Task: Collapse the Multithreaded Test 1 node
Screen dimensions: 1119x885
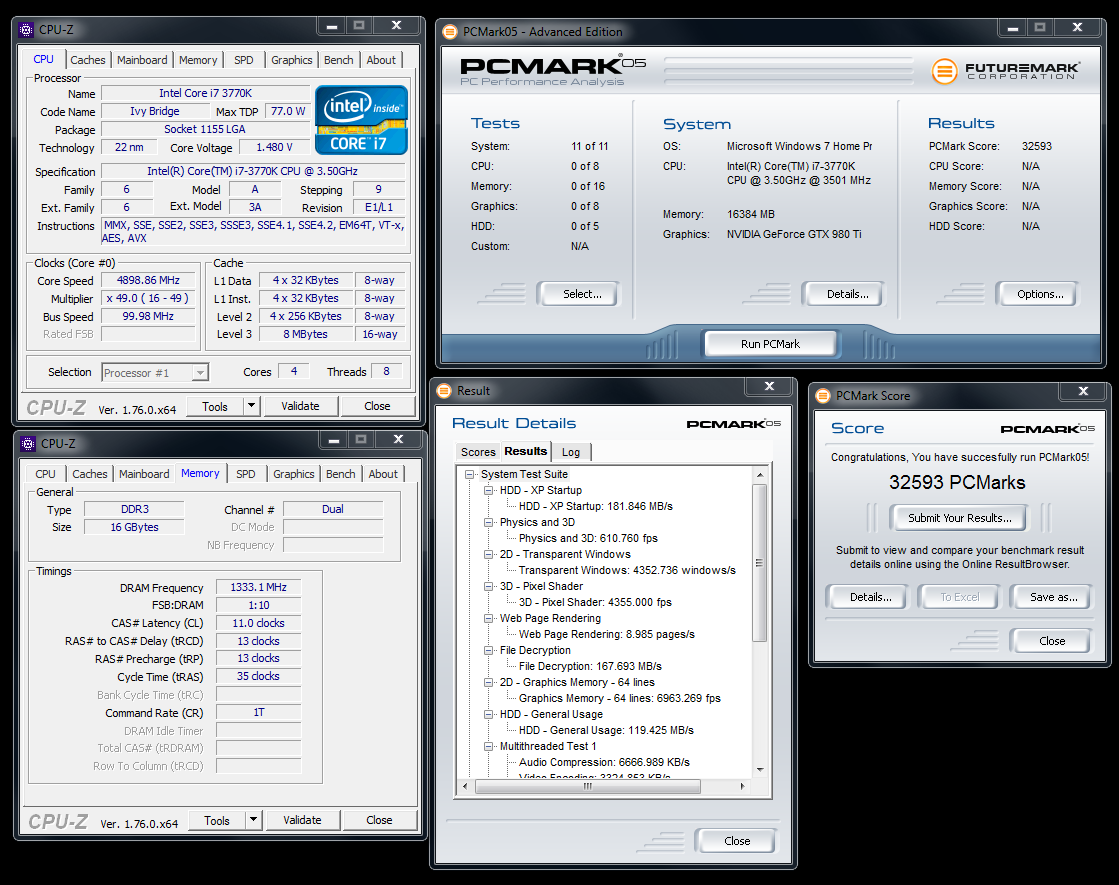Action: pyautogui.click(x=489, y=747)
